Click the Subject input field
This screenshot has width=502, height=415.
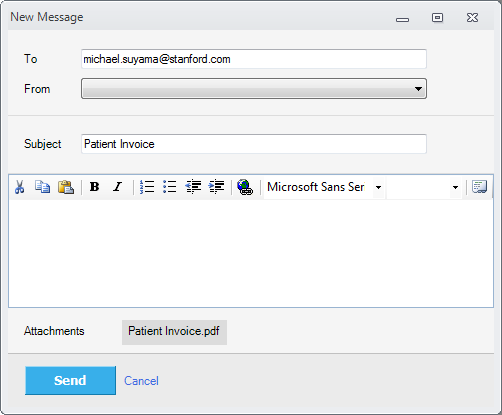(254, 144)
